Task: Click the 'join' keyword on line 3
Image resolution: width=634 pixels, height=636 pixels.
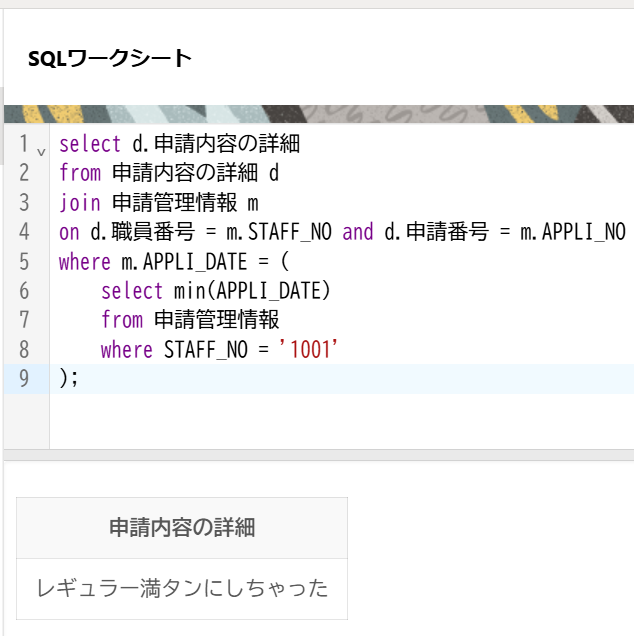Action: (80, 203)
